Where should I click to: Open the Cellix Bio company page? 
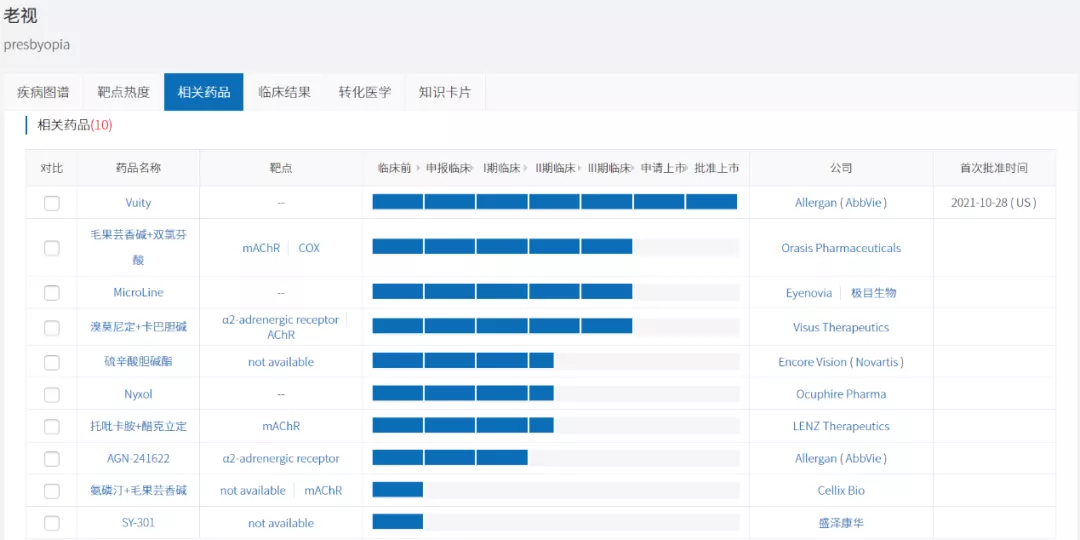point(841,491)
